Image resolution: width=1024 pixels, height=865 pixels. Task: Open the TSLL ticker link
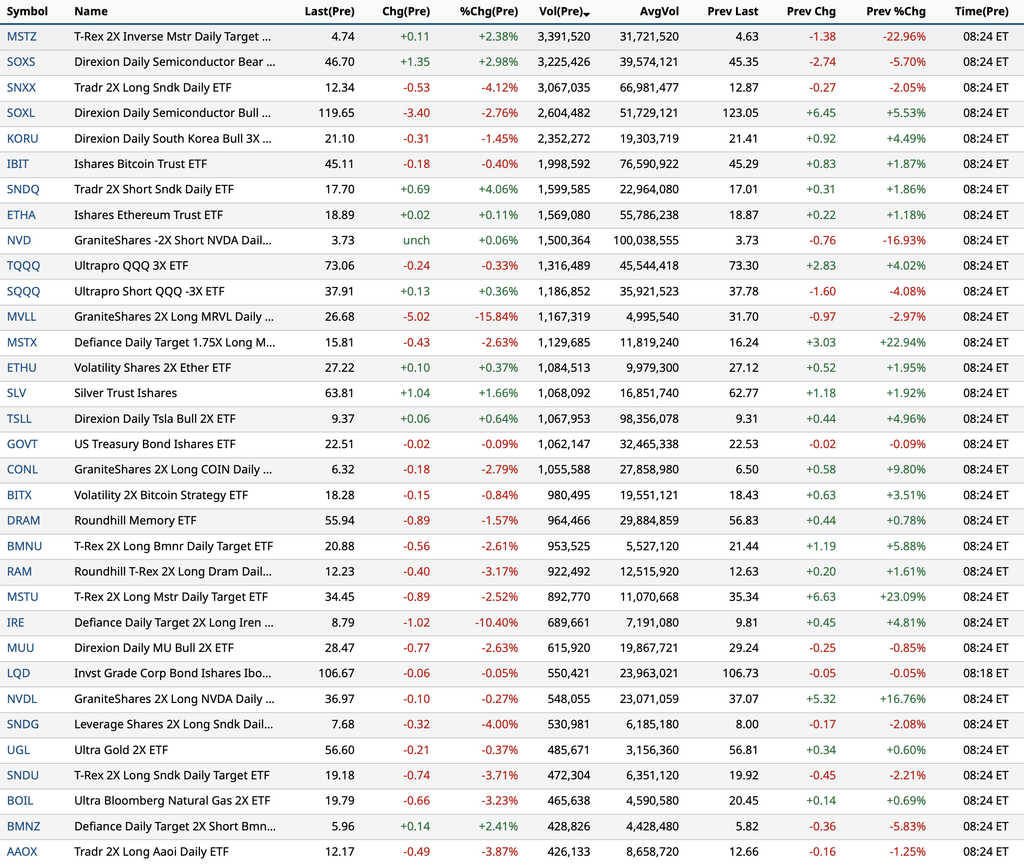19,418
